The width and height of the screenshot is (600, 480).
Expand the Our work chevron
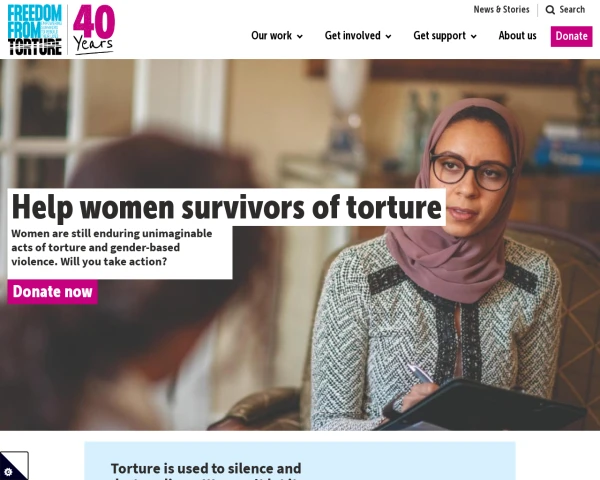click(x=300, y=36)
